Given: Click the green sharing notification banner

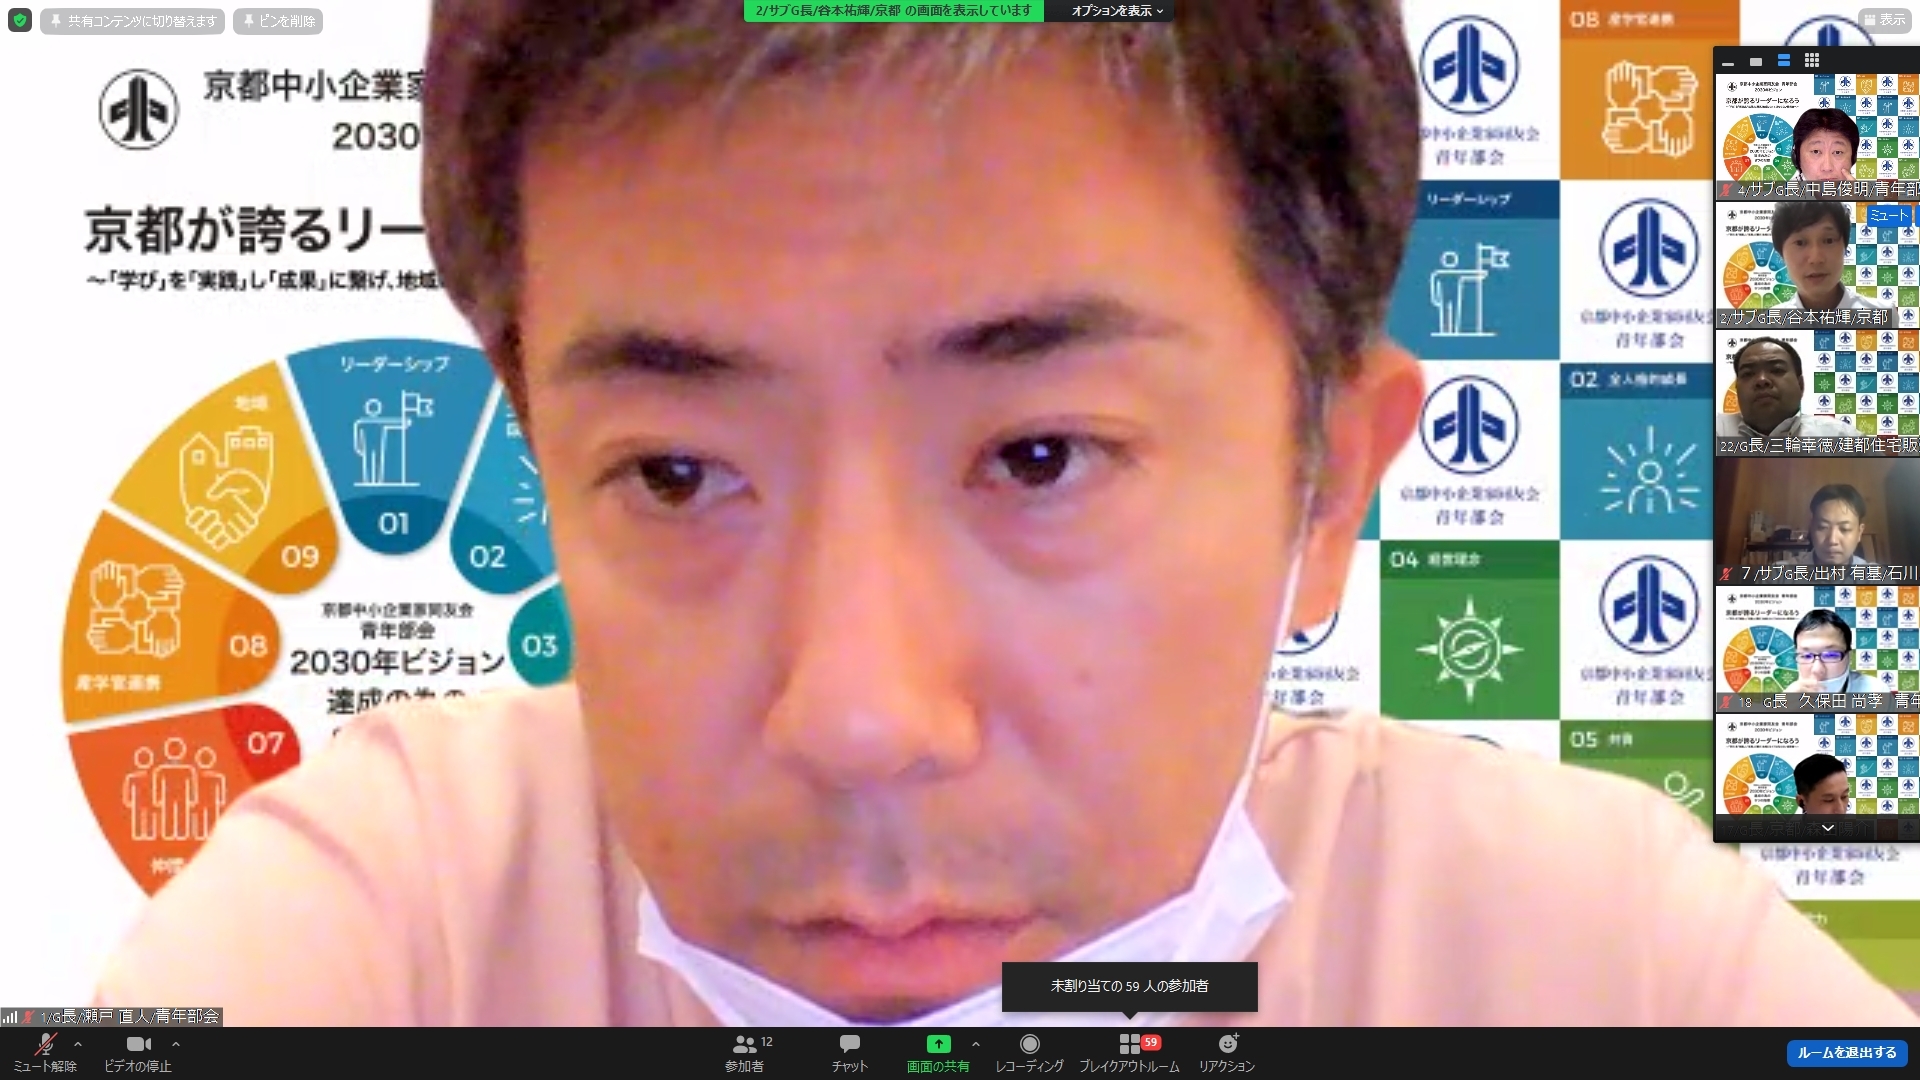Looking at the screenshot, I should [893, 11].
